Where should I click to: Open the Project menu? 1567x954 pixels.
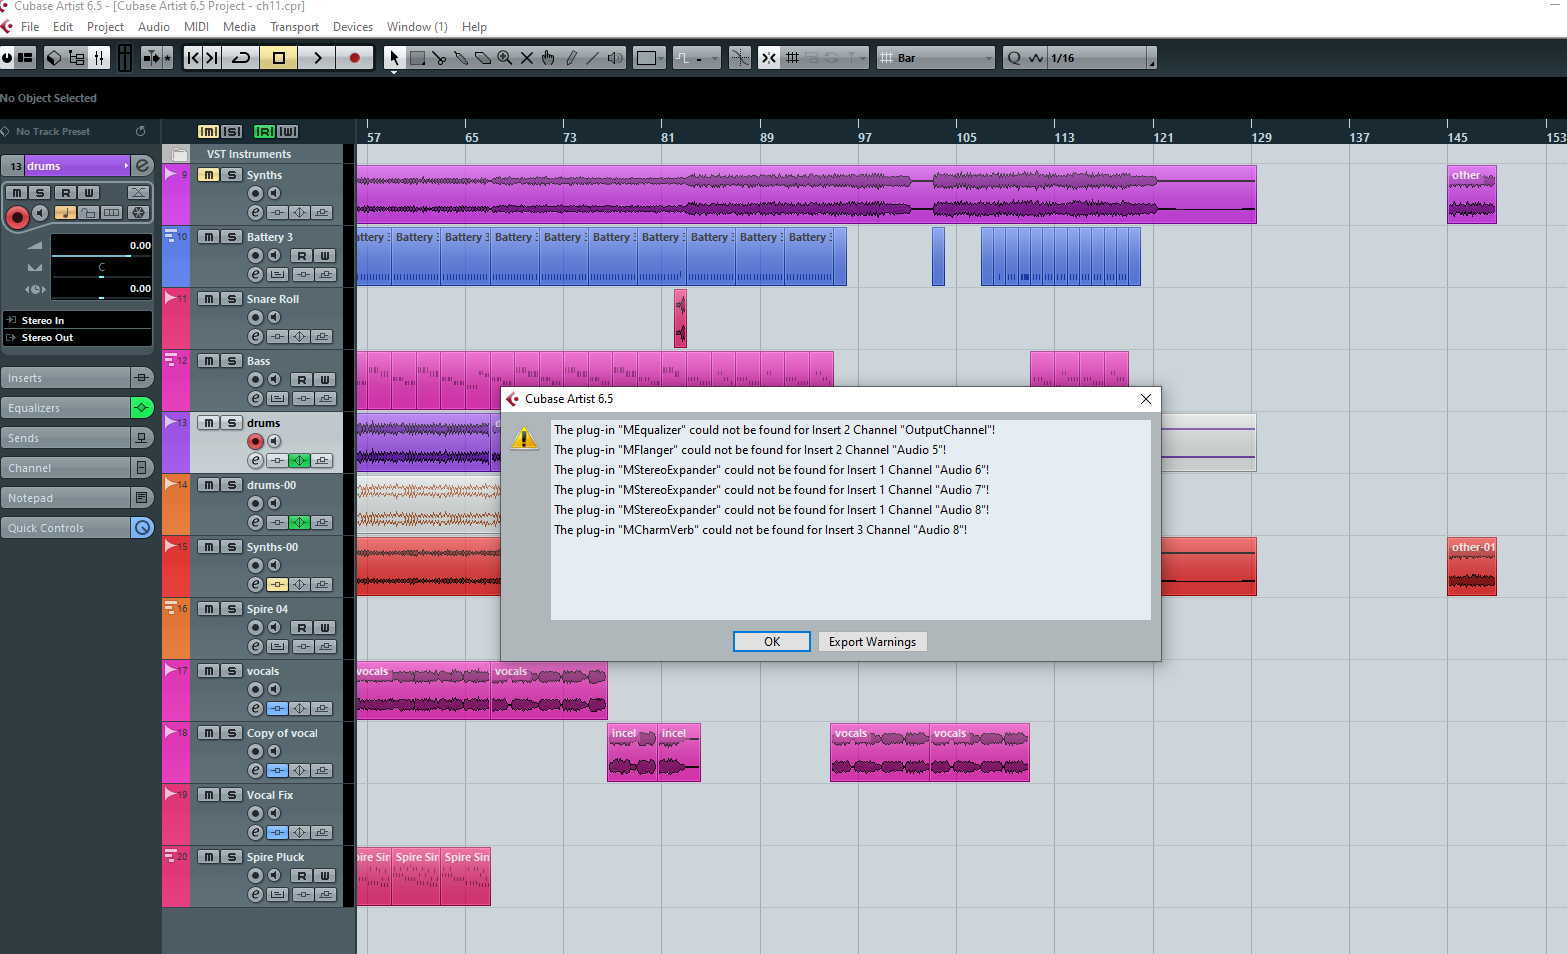coord(105,27)
